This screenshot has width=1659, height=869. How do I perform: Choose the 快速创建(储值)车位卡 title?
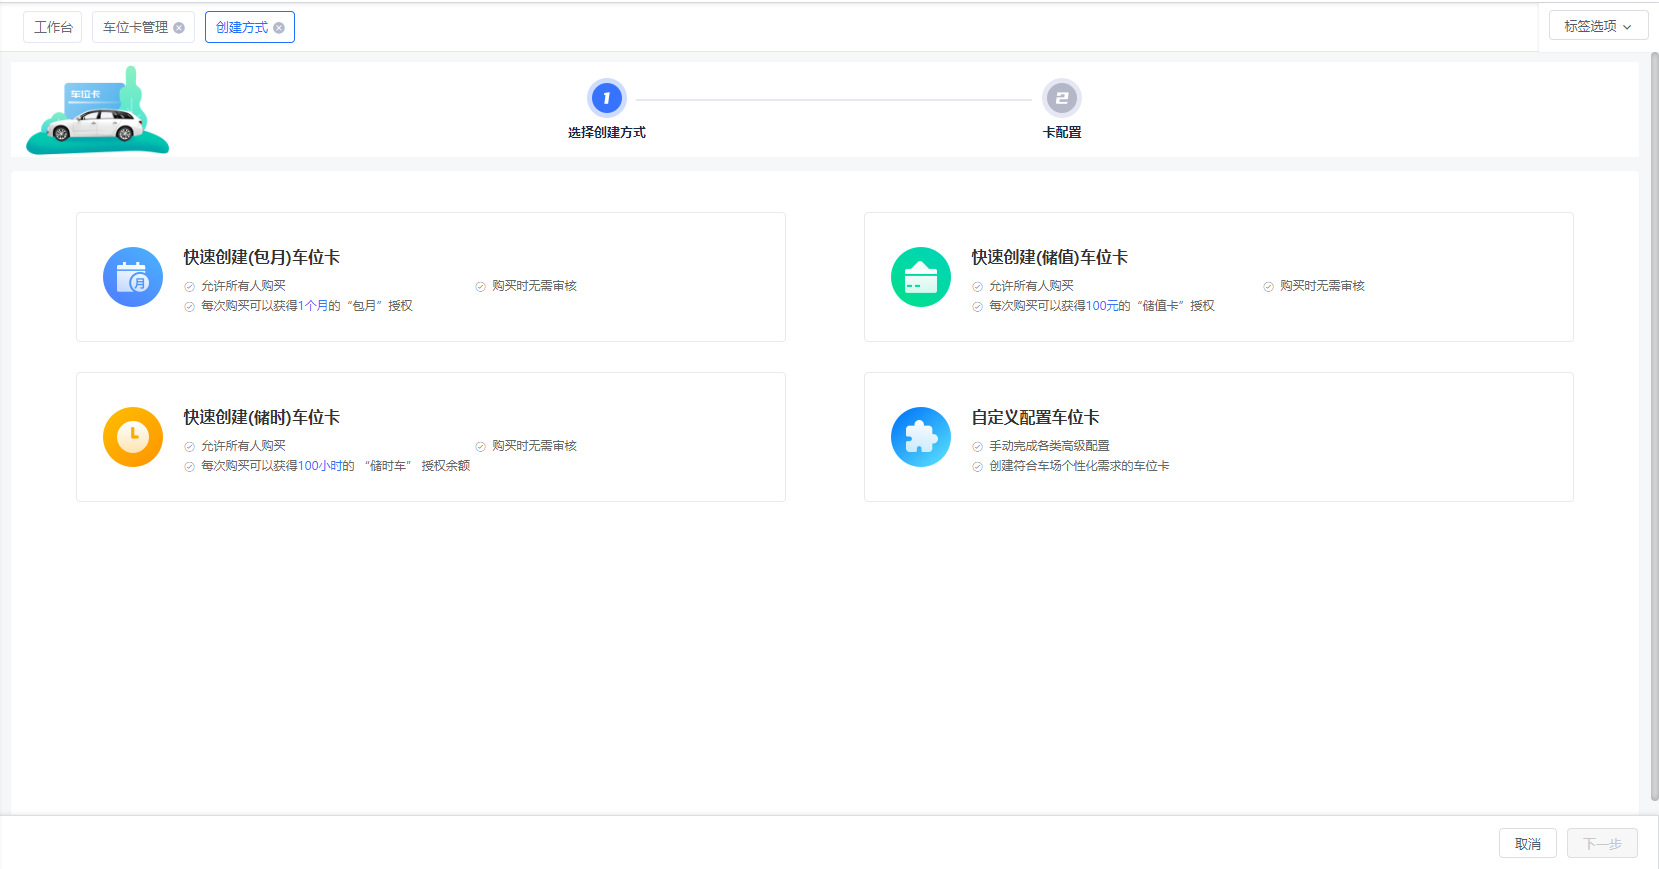click(1049, 257)
